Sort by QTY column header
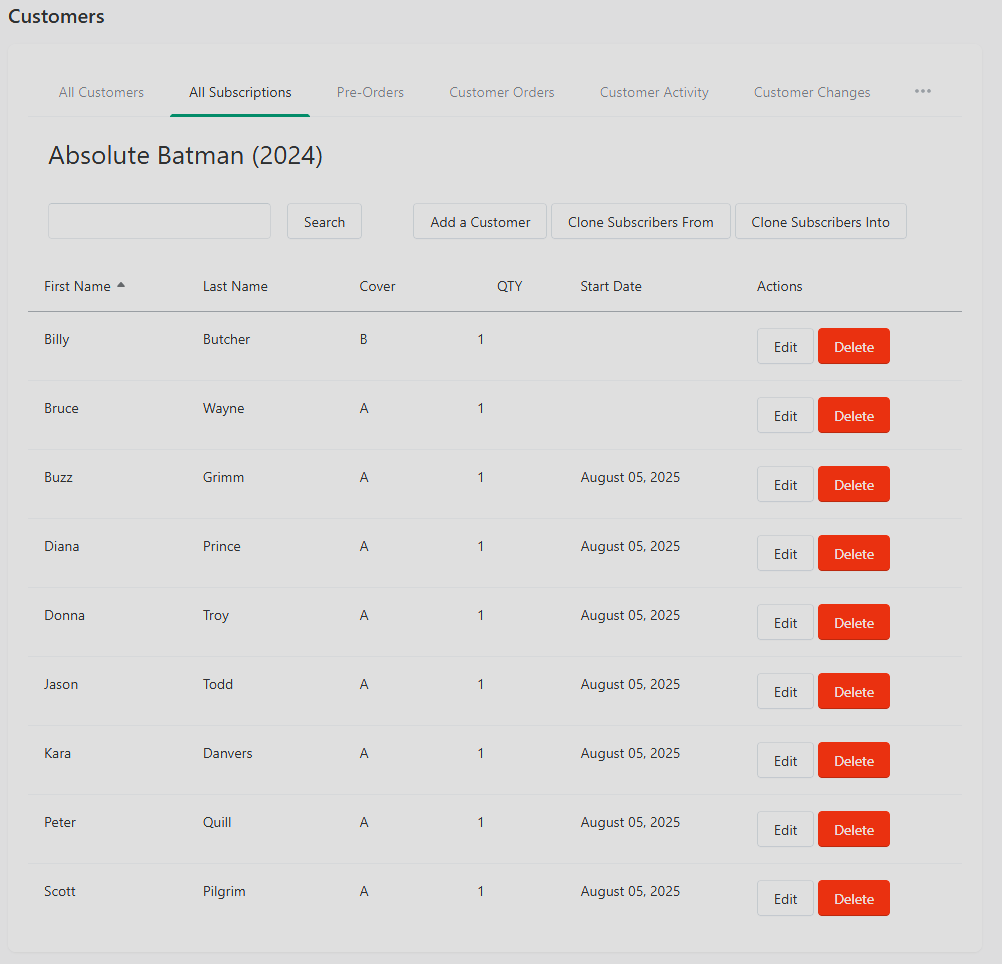Viewport: 1002px width, 964px height. (x=509, y=286)
